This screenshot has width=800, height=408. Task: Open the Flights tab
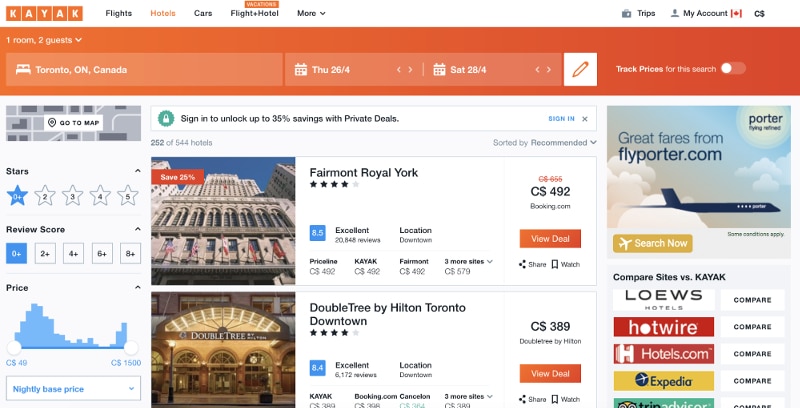coord(118,13)
